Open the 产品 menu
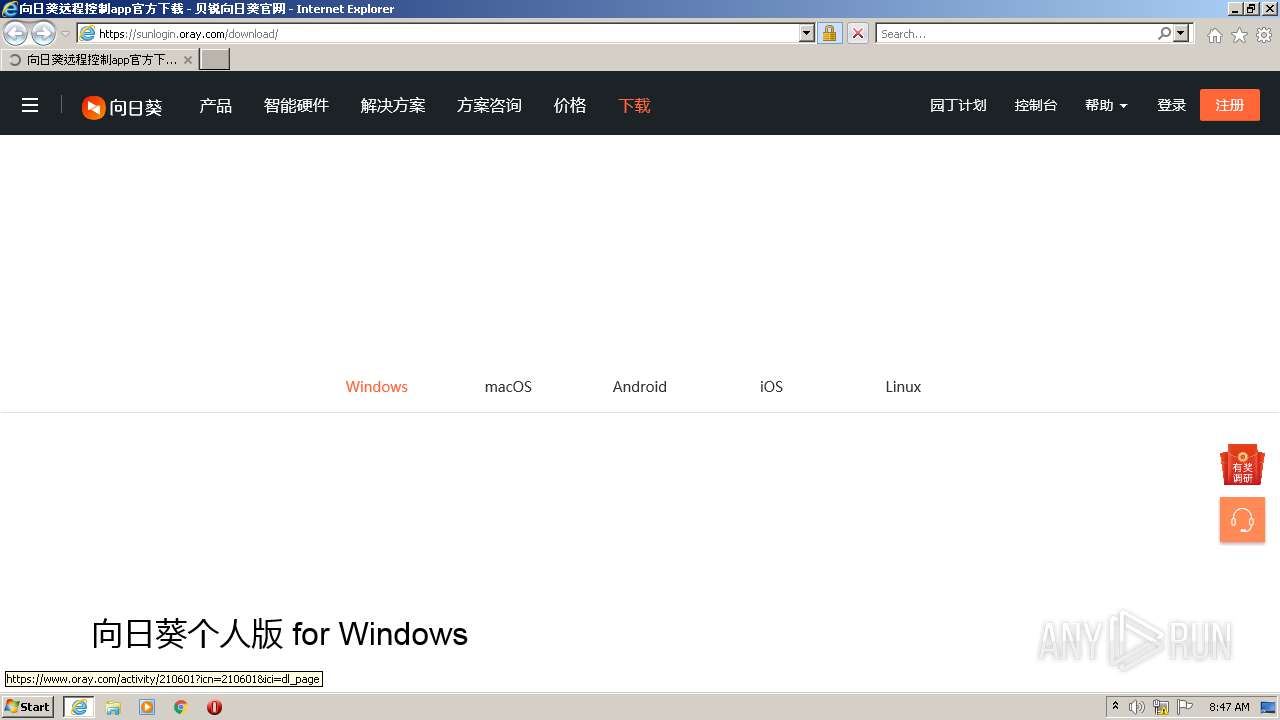The image size is (1280, 720). (215, 105)
